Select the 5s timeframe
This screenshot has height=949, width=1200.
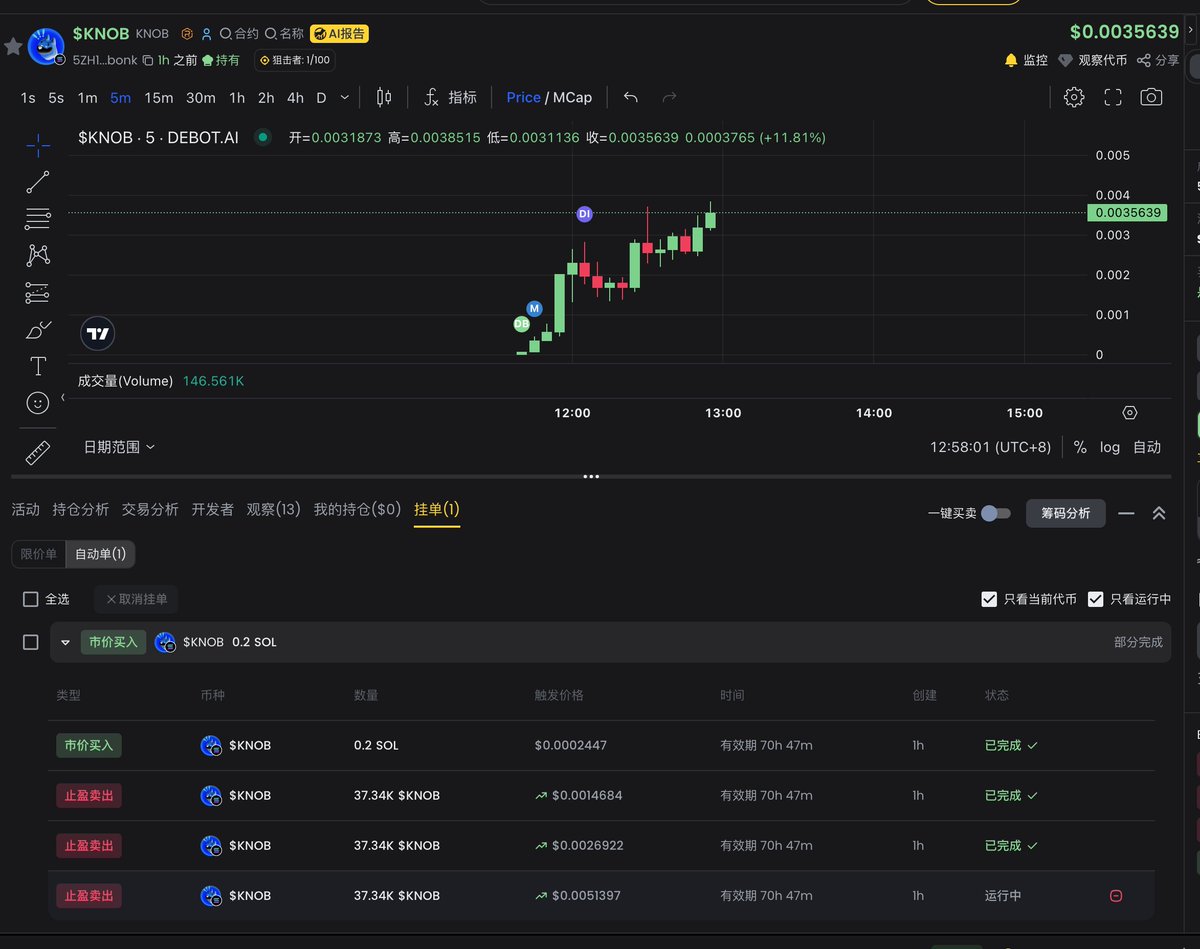point(56,97)
